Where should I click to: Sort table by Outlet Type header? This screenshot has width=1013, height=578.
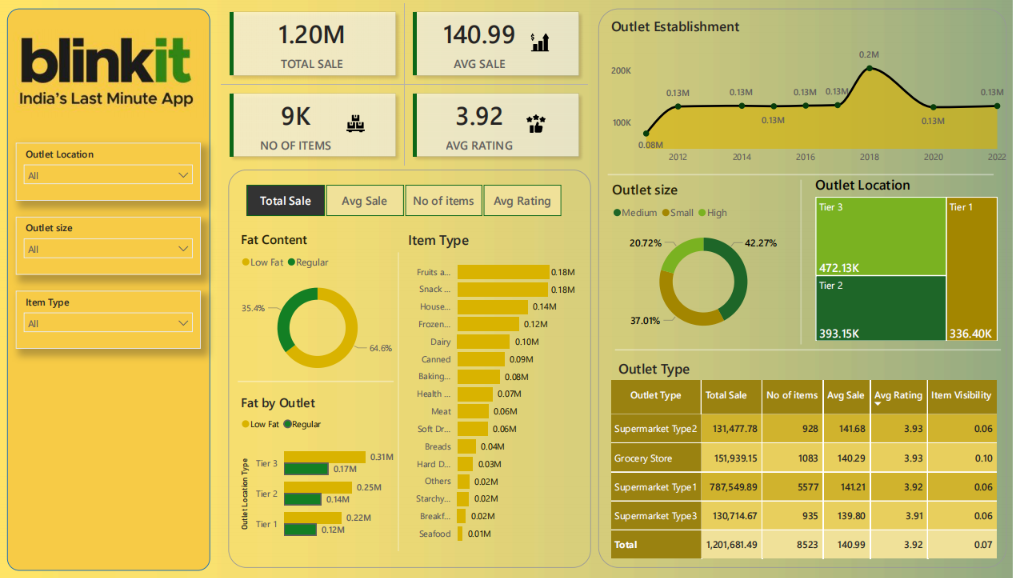pyautogui.click(x=656, y=396)
